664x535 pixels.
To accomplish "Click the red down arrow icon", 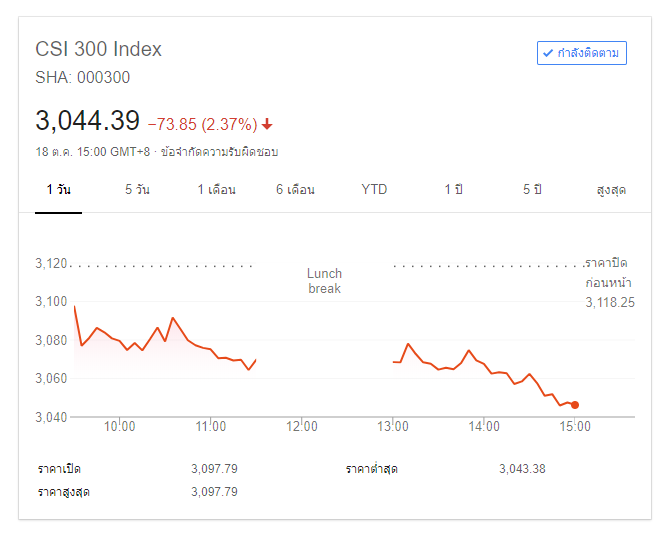I will coord(267,124).
